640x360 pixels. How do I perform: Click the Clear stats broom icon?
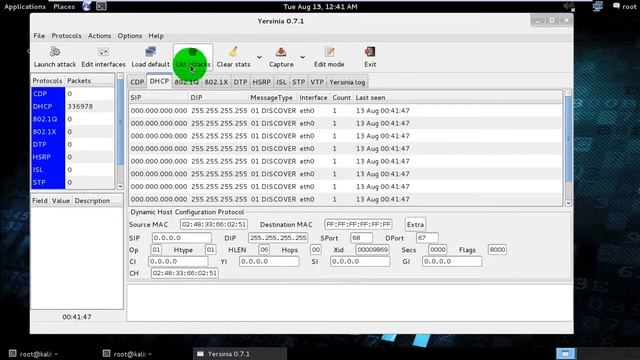click(233, 51)
